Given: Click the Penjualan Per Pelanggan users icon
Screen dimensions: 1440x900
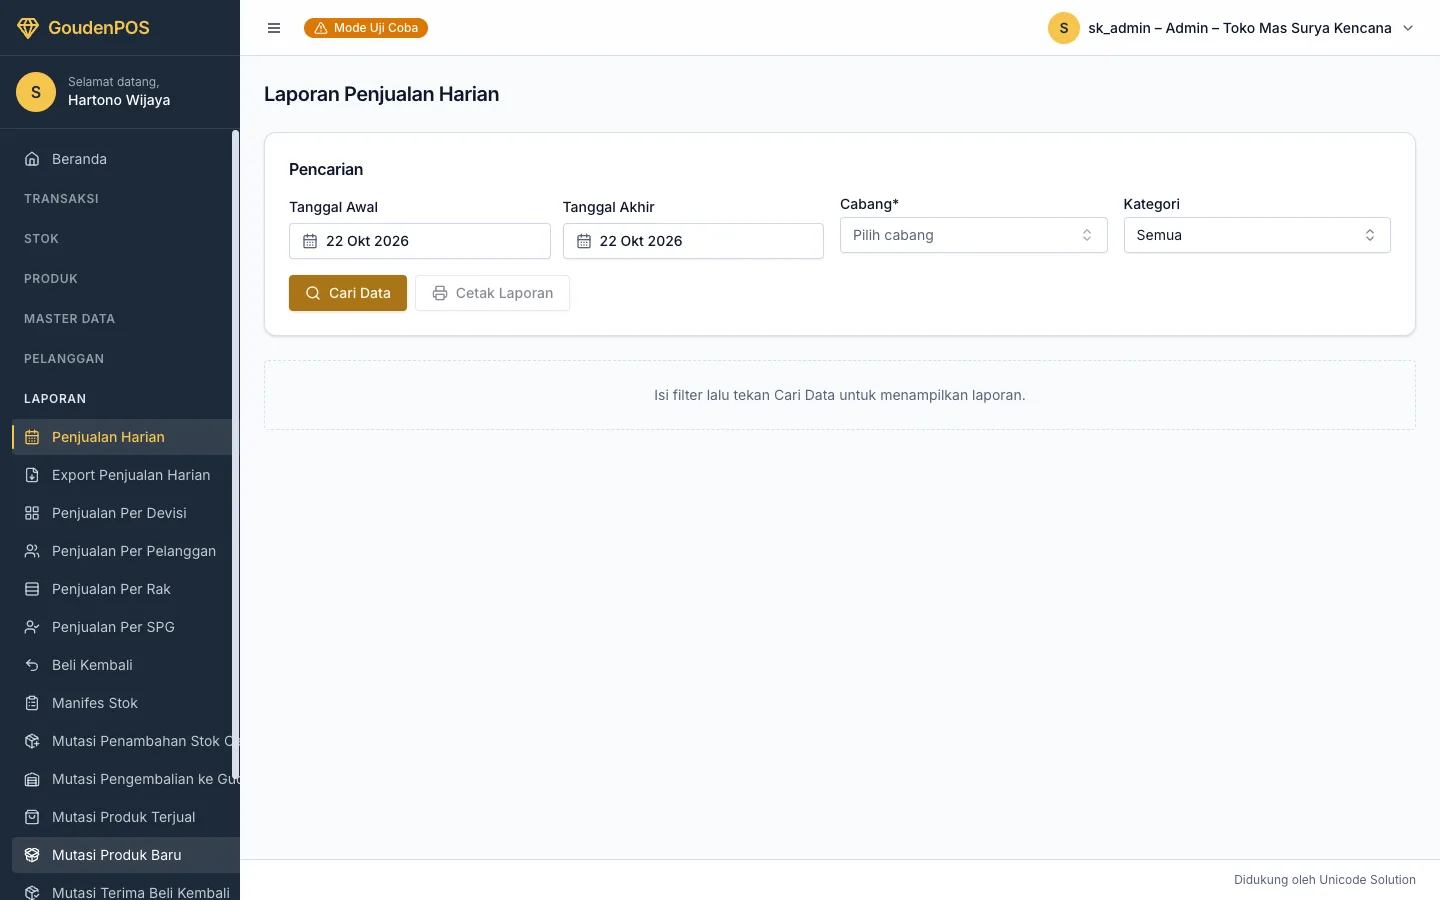Looking at the screenshot, I should coord(32,551).
